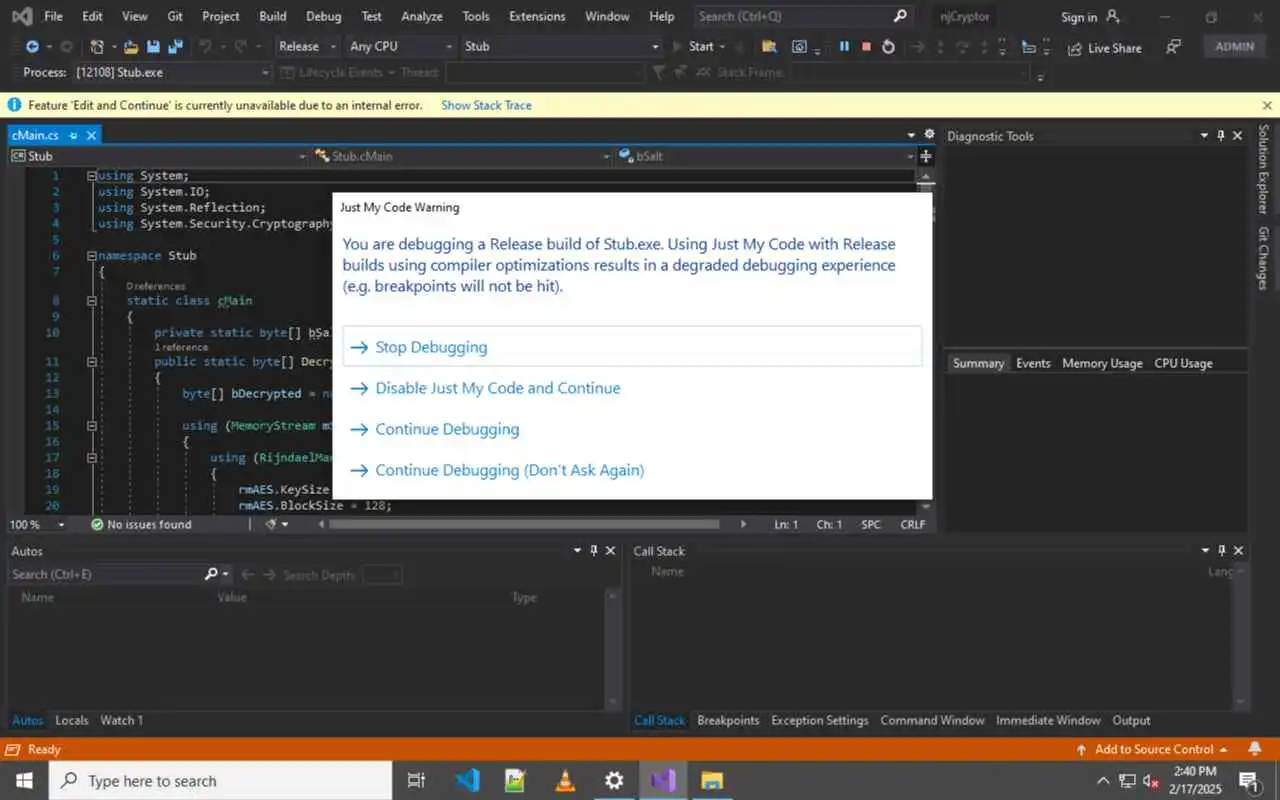Open File Explorer from the taskbar
This screenshot has width=1280, height=800.
coord(712,780)
